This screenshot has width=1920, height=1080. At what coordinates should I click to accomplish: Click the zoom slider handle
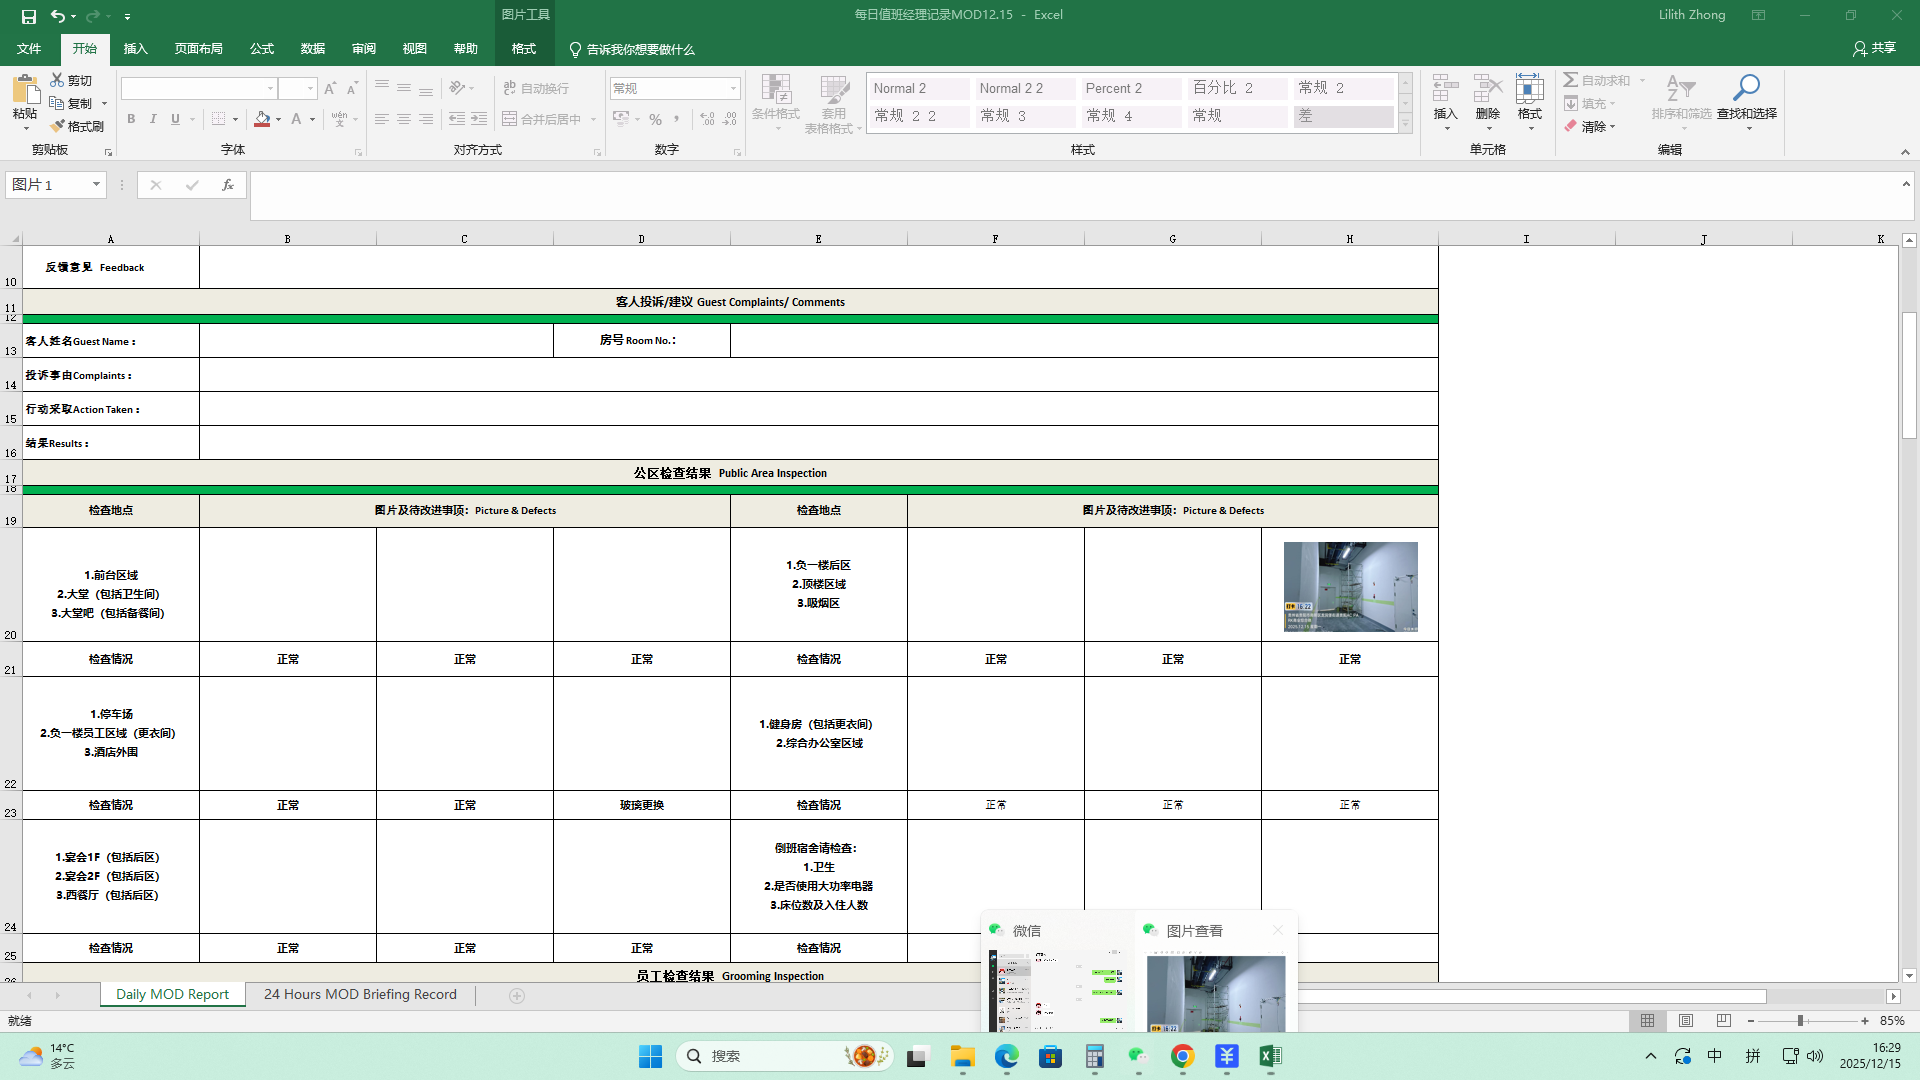1800,1021
